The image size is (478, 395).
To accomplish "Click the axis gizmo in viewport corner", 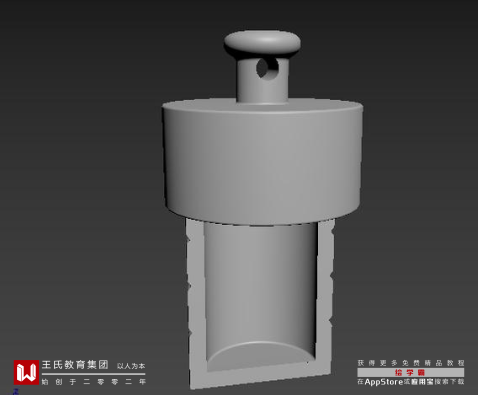I will [16, 391].
